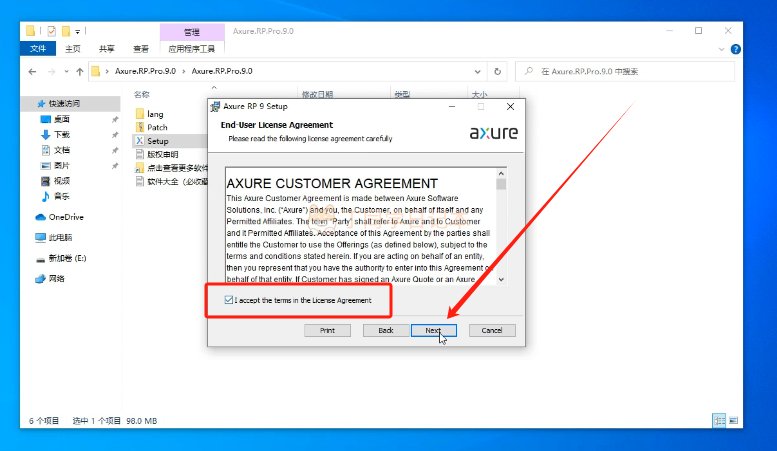Click the license agreement scrollbar thumb
Screen dimensions: 777x451
(x=501, y=184)
